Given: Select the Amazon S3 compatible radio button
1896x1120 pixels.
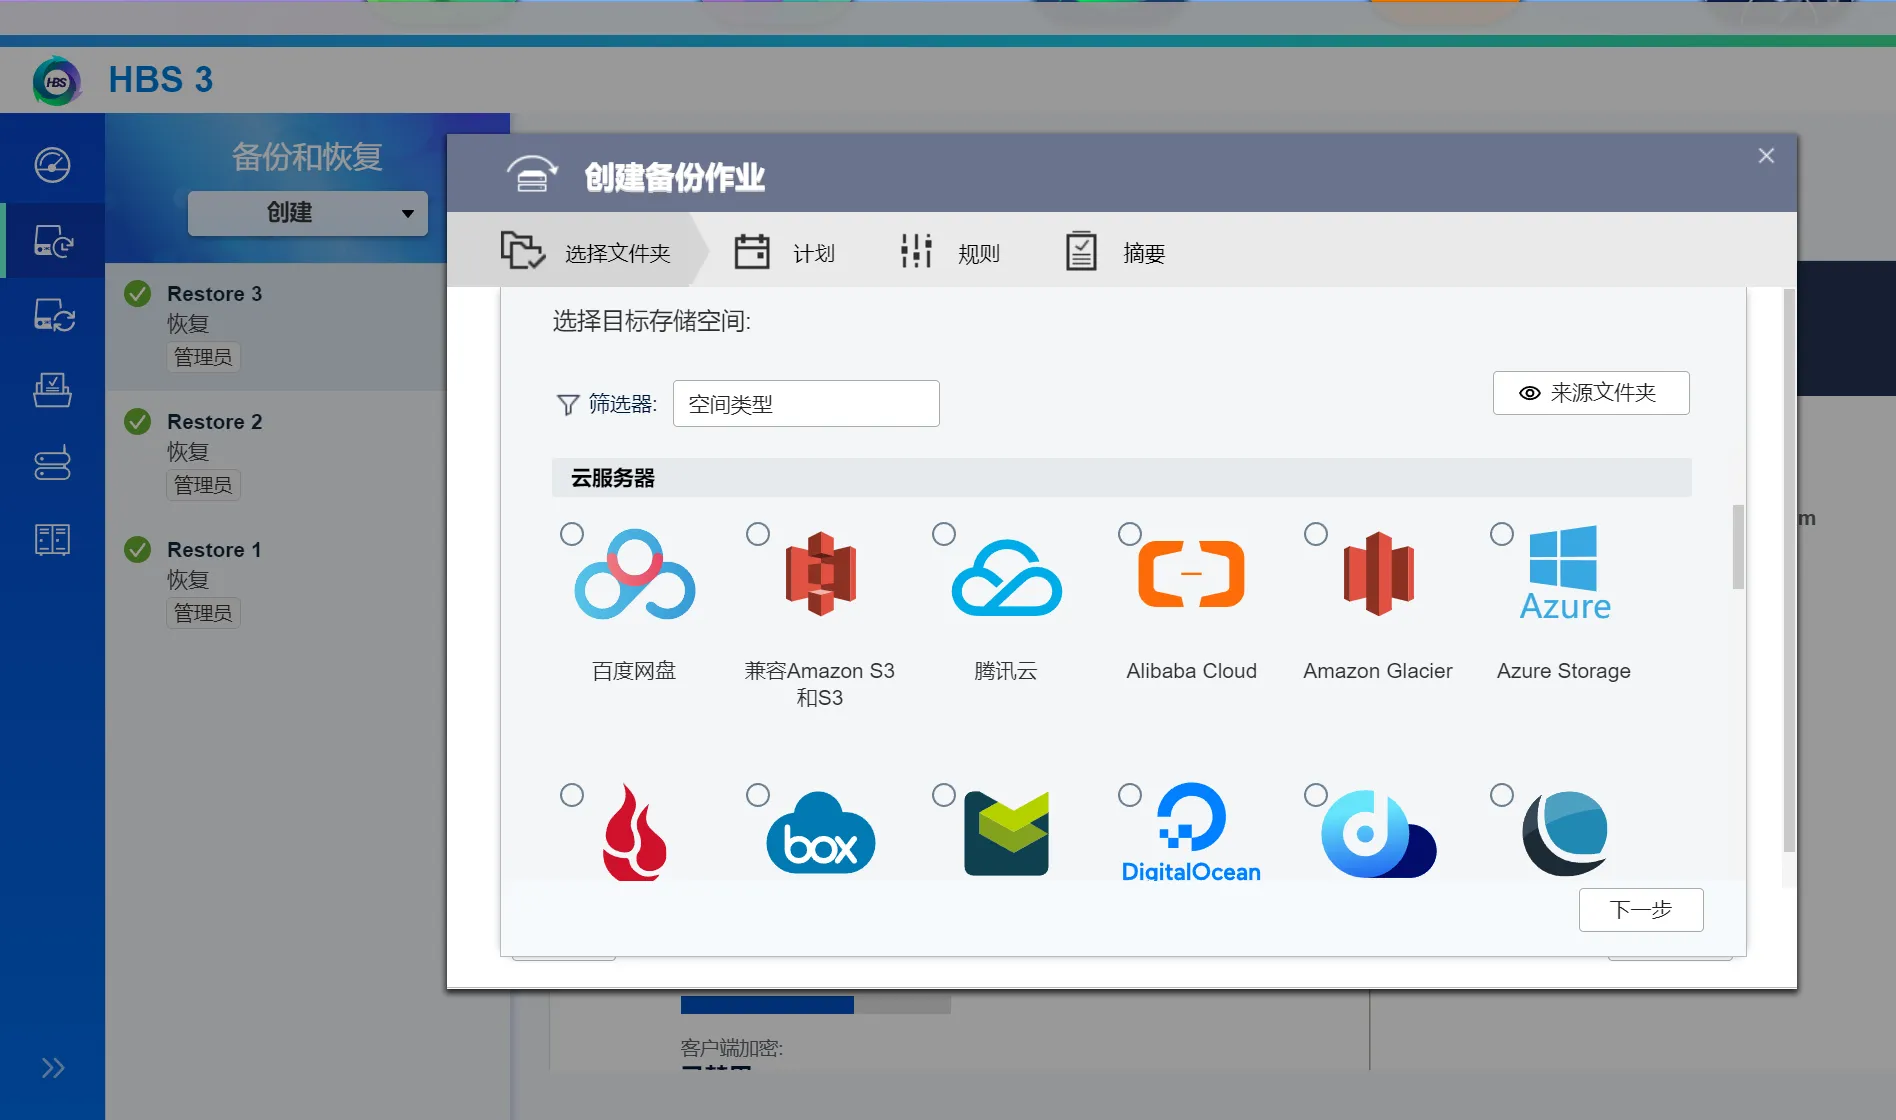Looking at the screenshot, I should [x=758, y=534].
